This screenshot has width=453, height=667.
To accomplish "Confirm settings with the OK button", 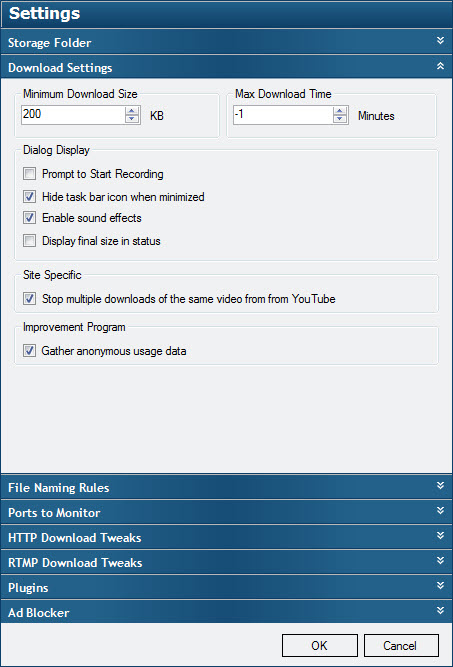I will pyautogui.click(x=319, y=646).
